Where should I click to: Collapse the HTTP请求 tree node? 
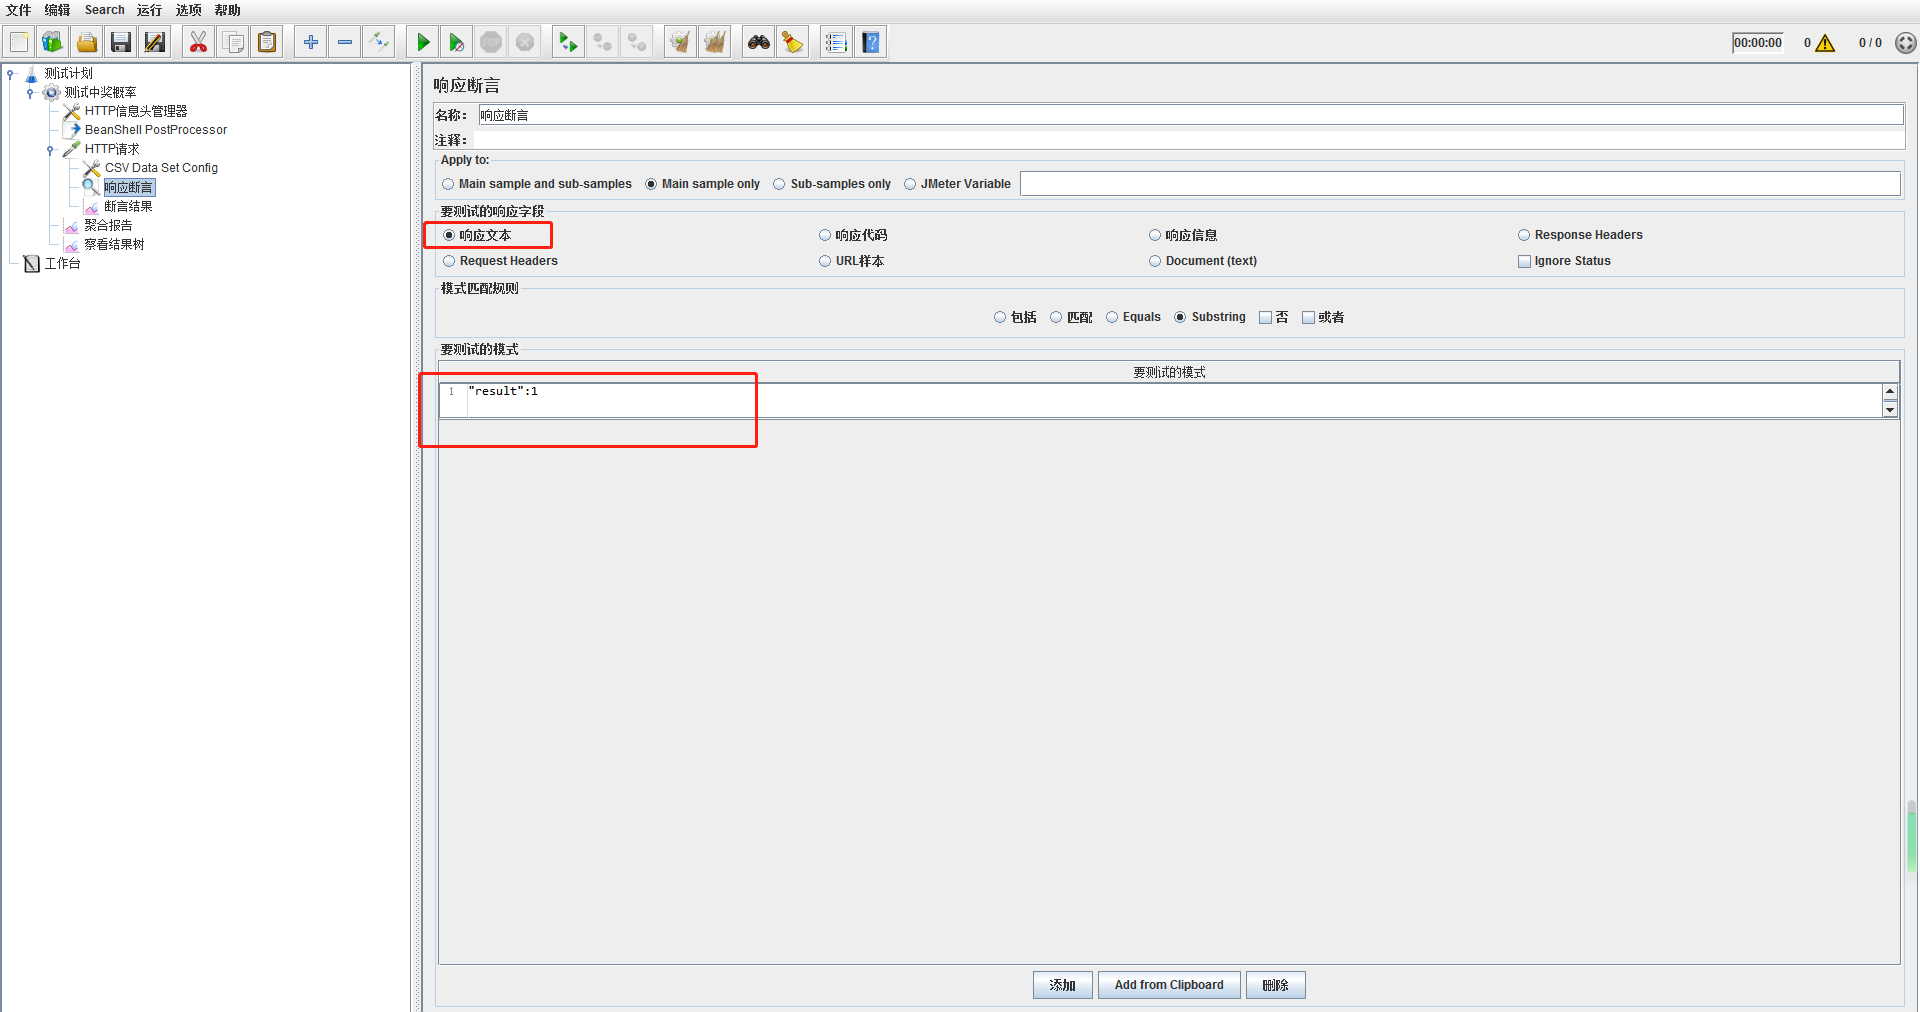(x=50, y=150)
